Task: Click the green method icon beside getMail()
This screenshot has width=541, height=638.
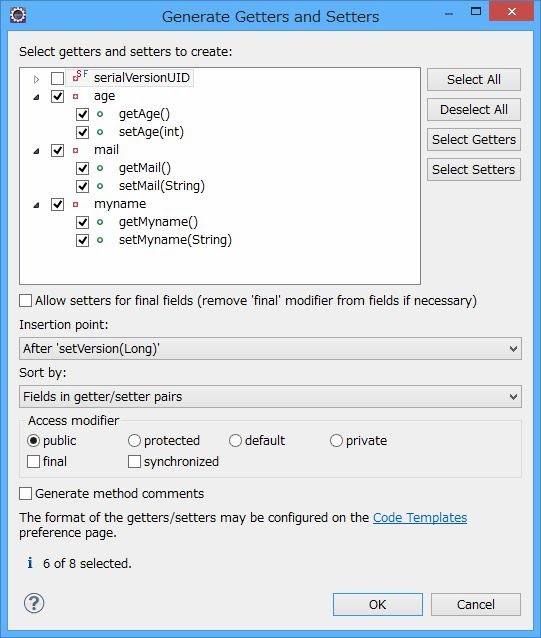Action: (x=100, y=168)
